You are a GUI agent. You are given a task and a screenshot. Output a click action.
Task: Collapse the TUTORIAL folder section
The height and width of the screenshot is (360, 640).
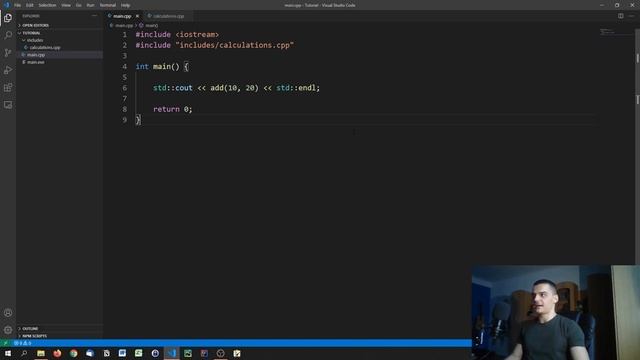point(31,33)
